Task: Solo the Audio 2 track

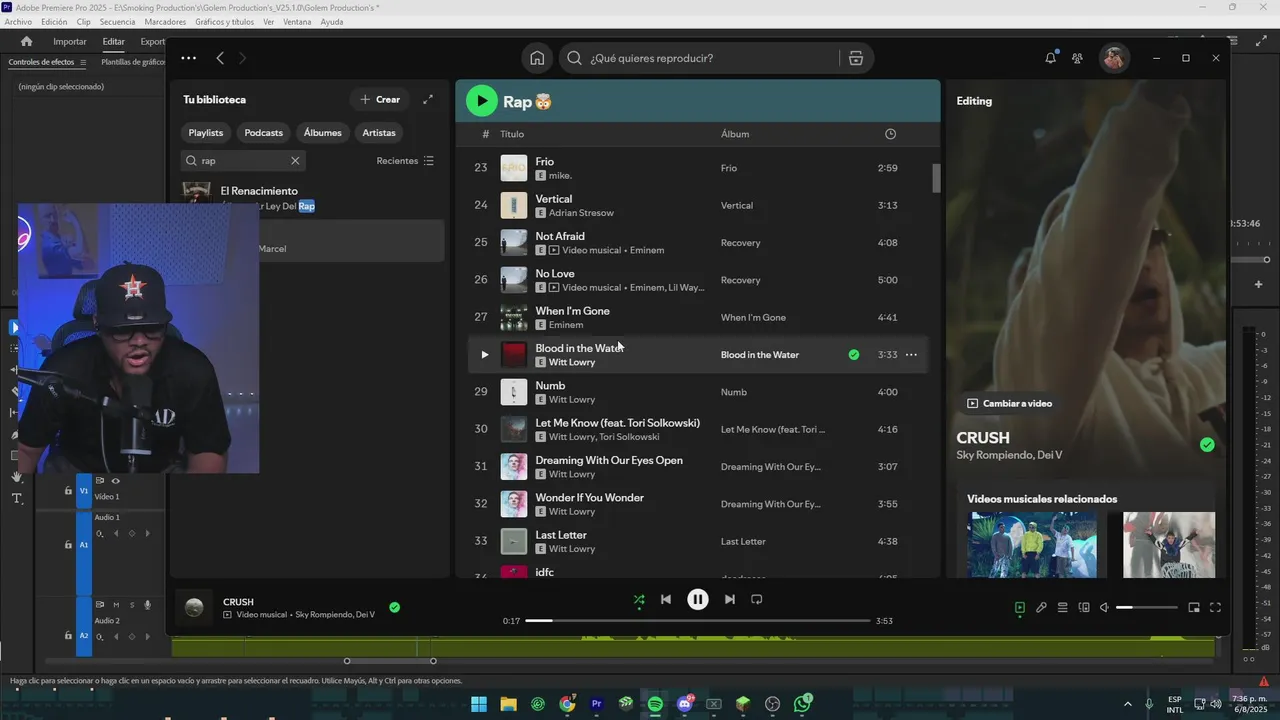Action: point(131,604)
